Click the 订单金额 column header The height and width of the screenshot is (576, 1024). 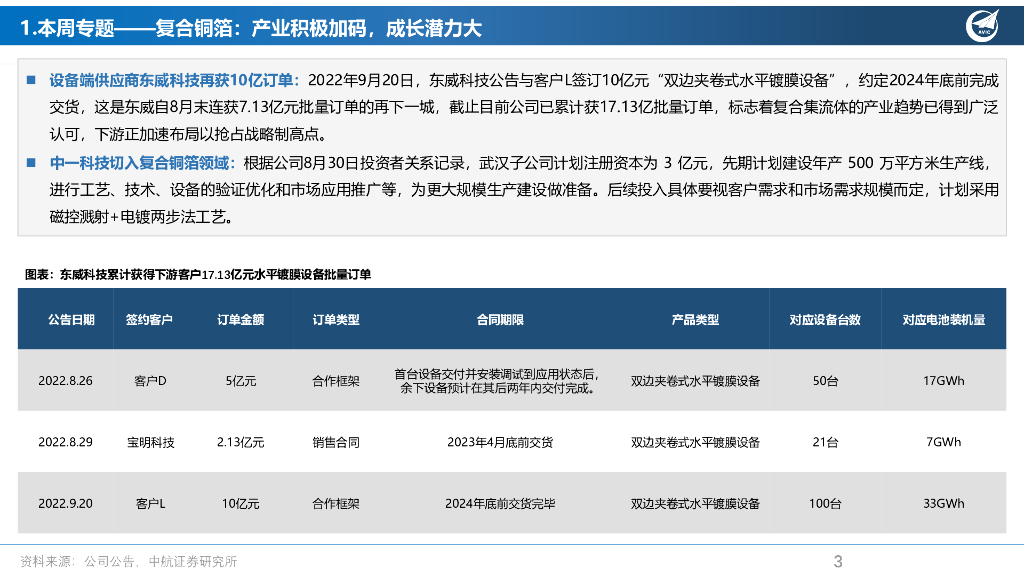pos(240,320)
